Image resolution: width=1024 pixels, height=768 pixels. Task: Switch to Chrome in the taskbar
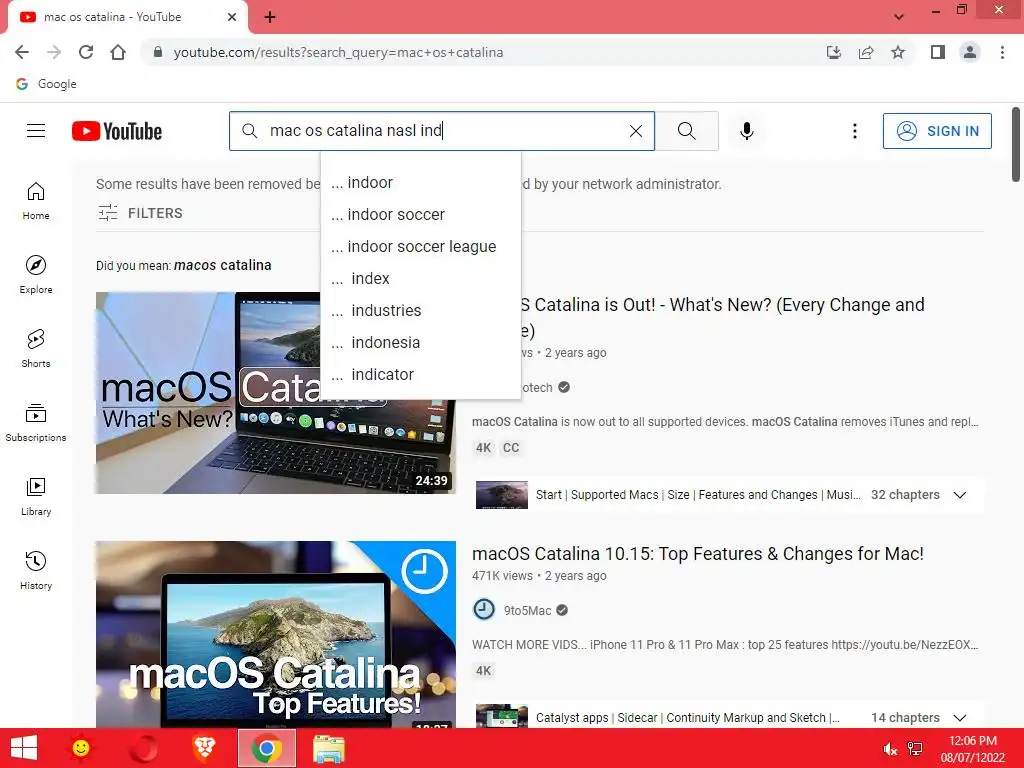coord(266,748)
